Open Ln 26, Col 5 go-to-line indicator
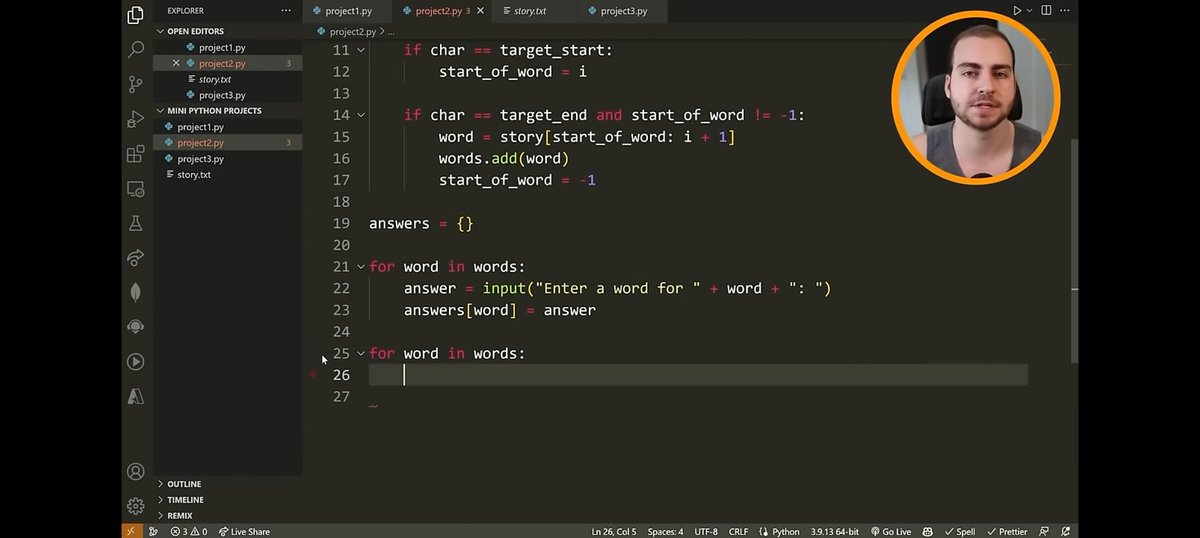Screen dimensions: 1200x538 click(614, 531)
